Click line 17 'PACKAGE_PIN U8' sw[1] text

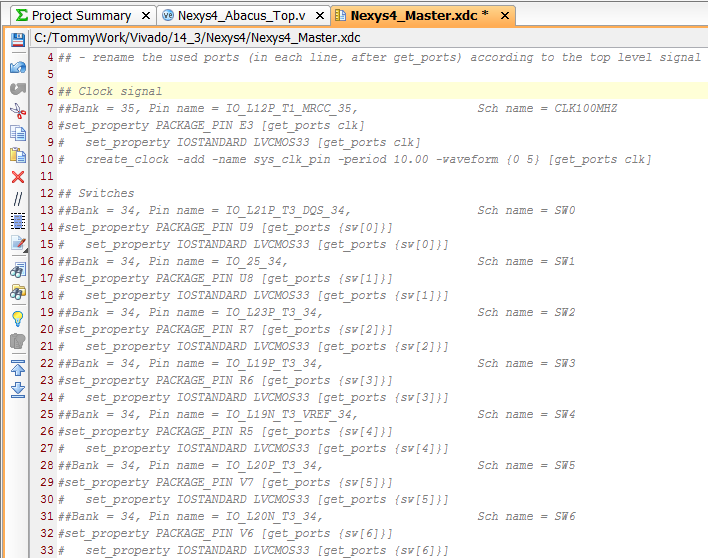coord(225,278)
